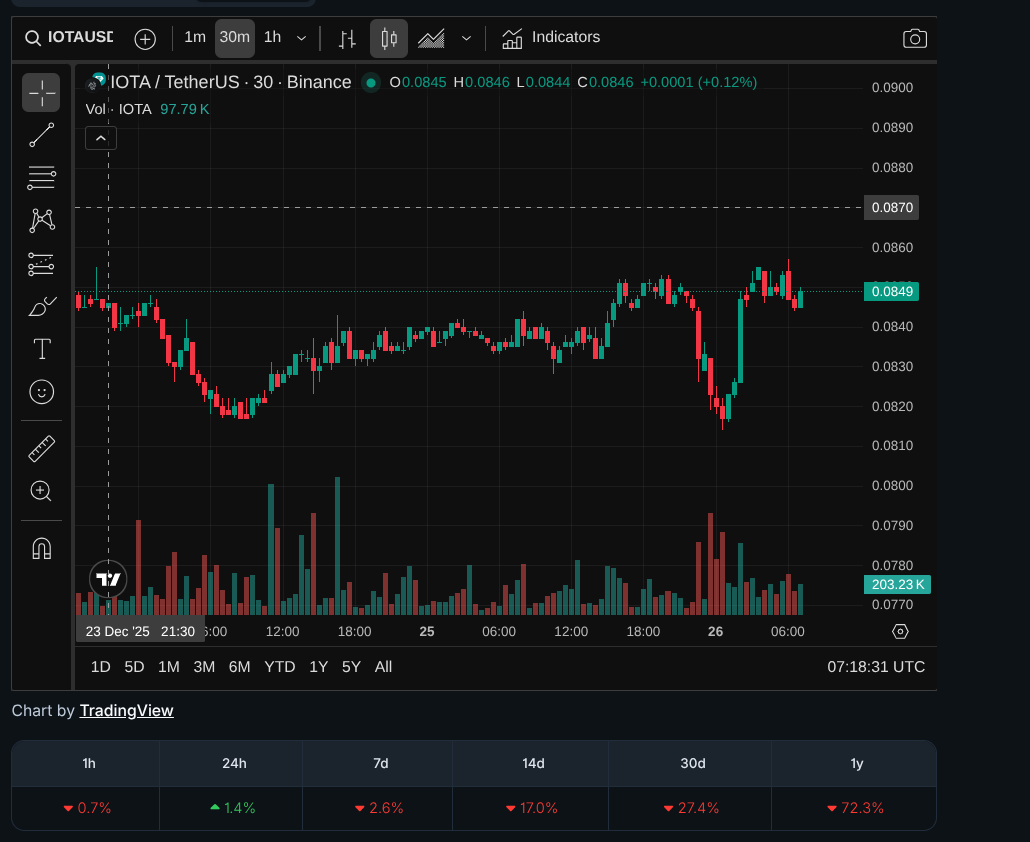Toggle the magnet mode
The height and width of the screenshot is (842, 1030).
[41, 548]
